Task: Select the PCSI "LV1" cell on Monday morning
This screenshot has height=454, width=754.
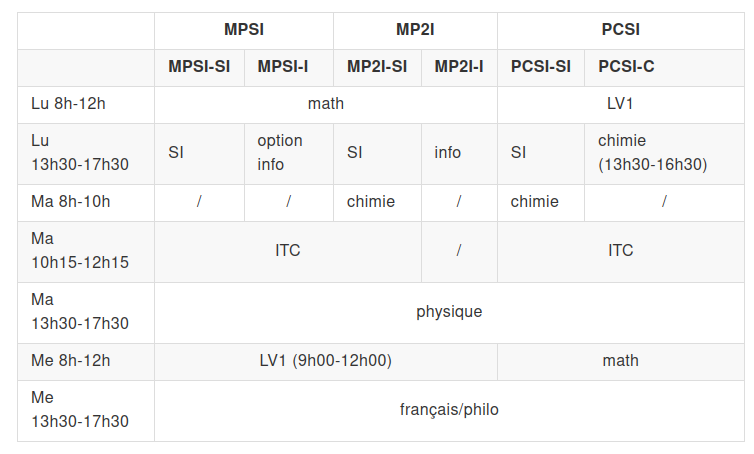Action: (620, 104)
